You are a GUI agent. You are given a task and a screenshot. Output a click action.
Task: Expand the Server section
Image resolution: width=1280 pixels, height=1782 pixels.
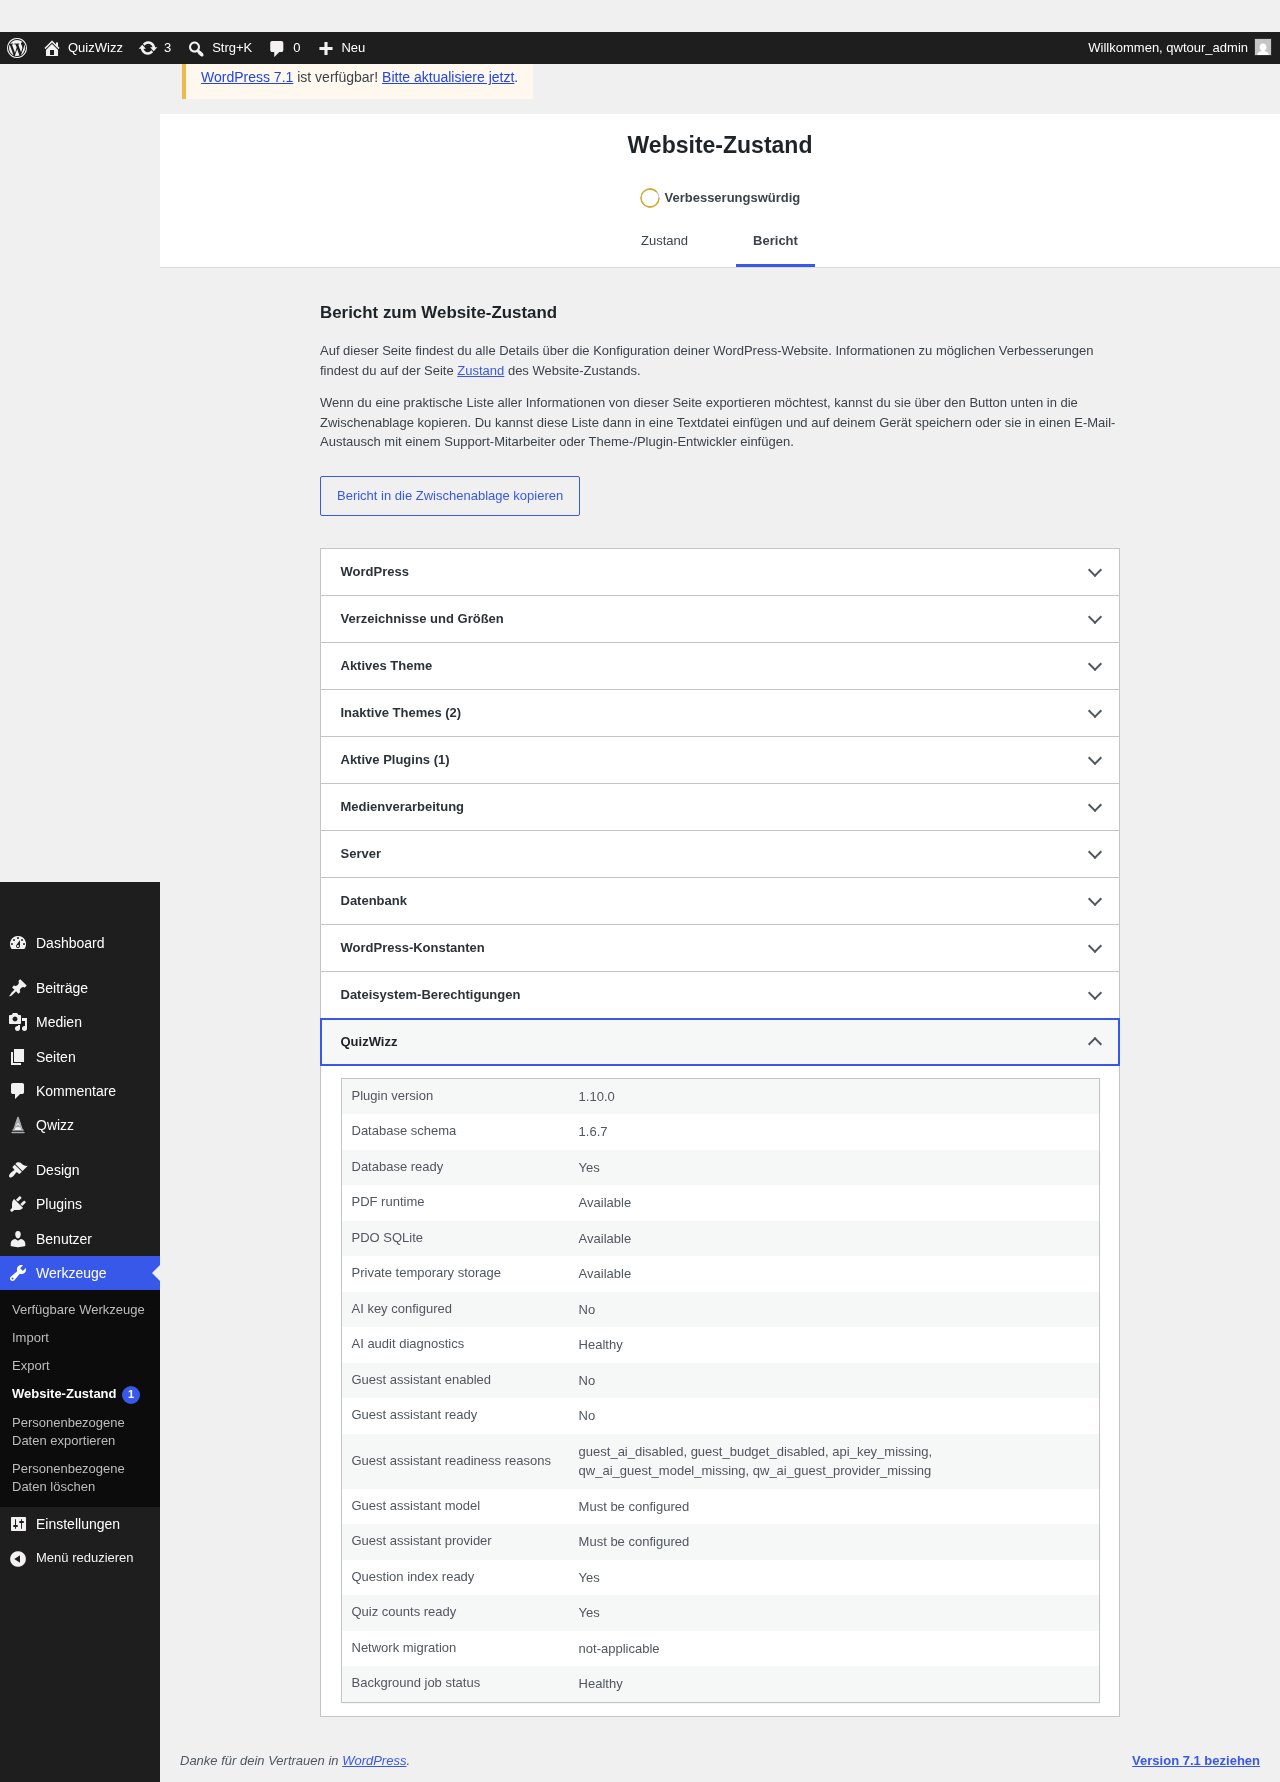pyautogui.click(x=720, y=854)
